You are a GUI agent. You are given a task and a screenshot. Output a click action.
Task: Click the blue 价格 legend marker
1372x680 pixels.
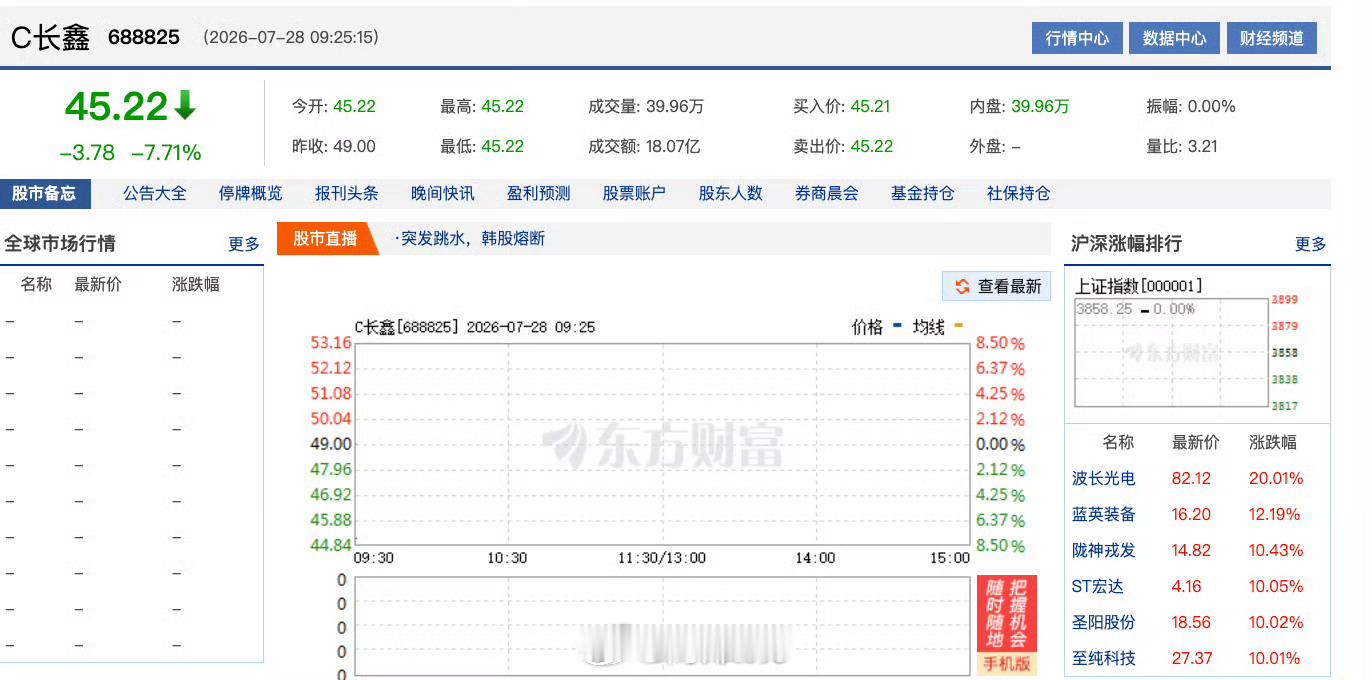[897, 326]
